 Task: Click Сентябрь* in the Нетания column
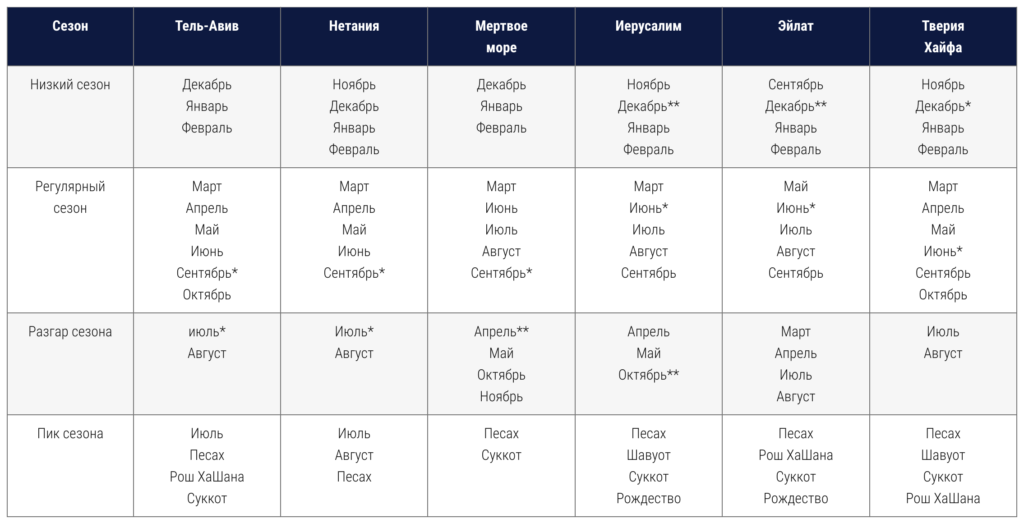click(354, 273)
